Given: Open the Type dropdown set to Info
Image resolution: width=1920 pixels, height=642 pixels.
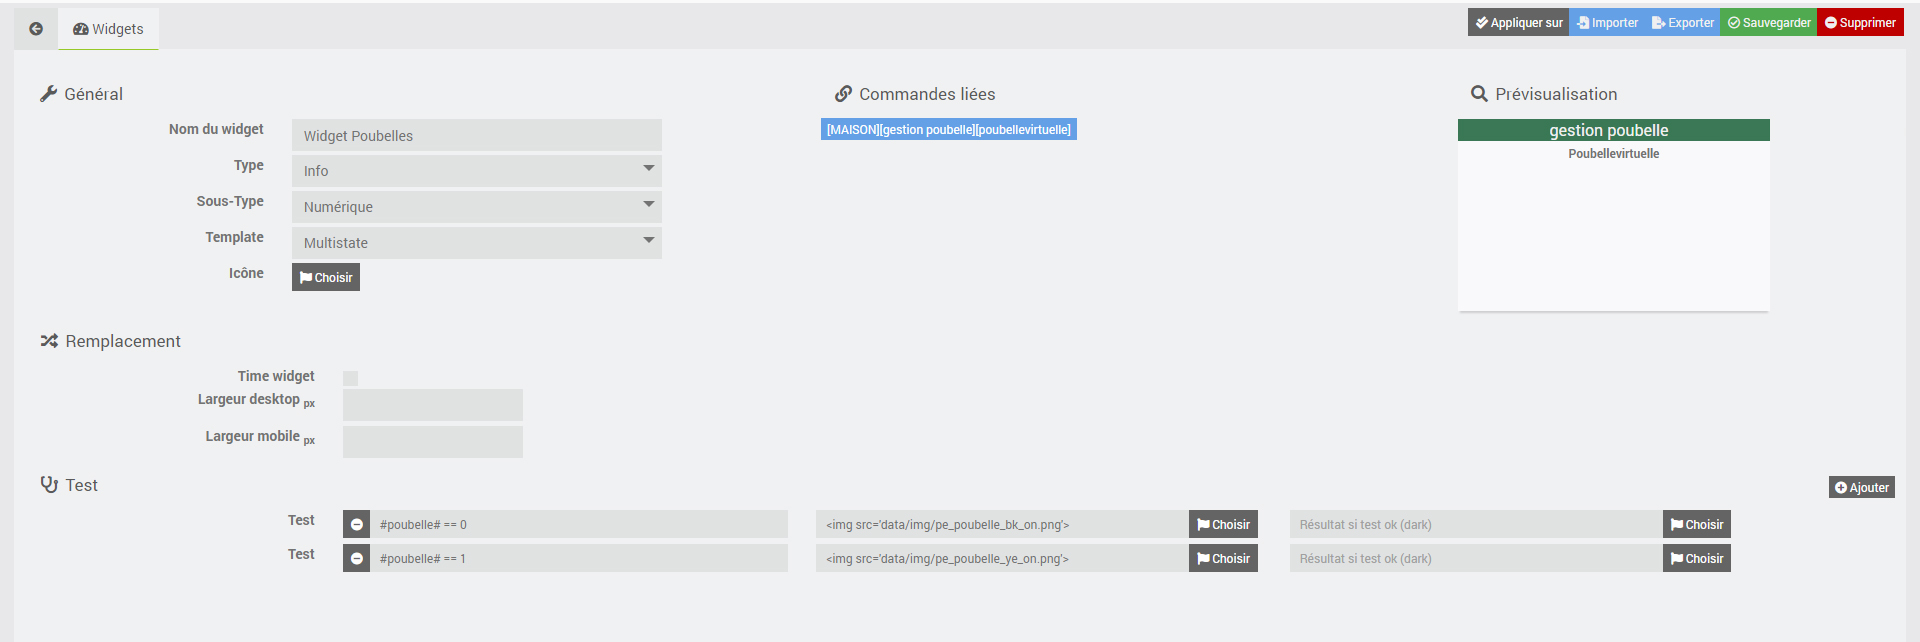Looking at the screenshot, I should point(477,171).
